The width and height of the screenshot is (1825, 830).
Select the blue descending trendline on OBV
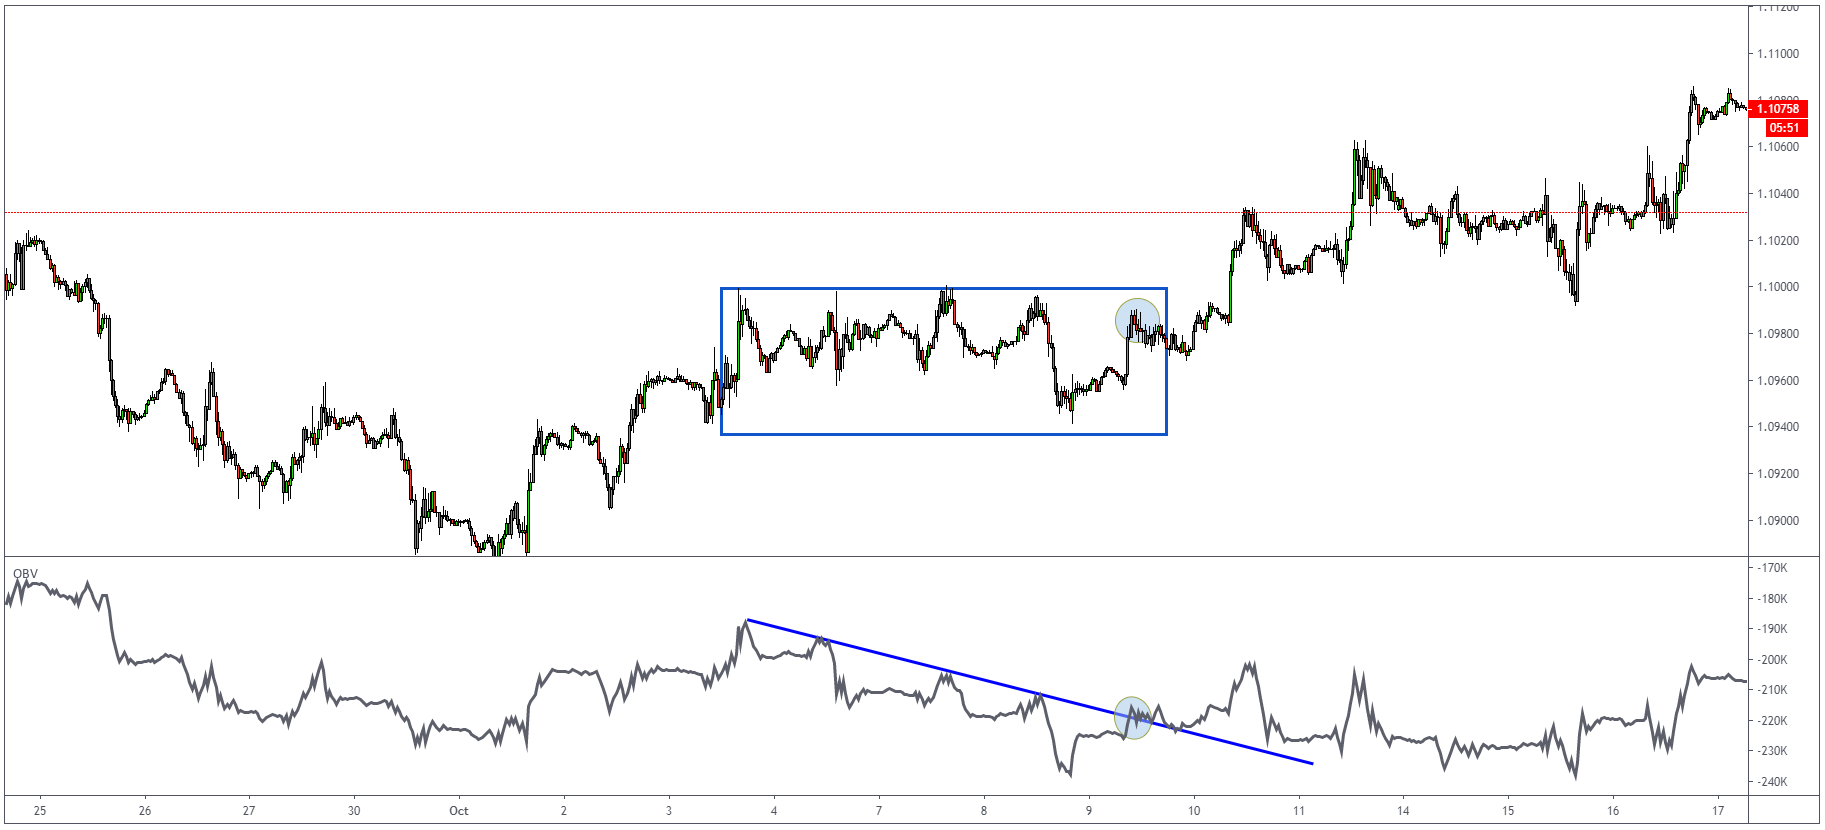coord(1029,692)
